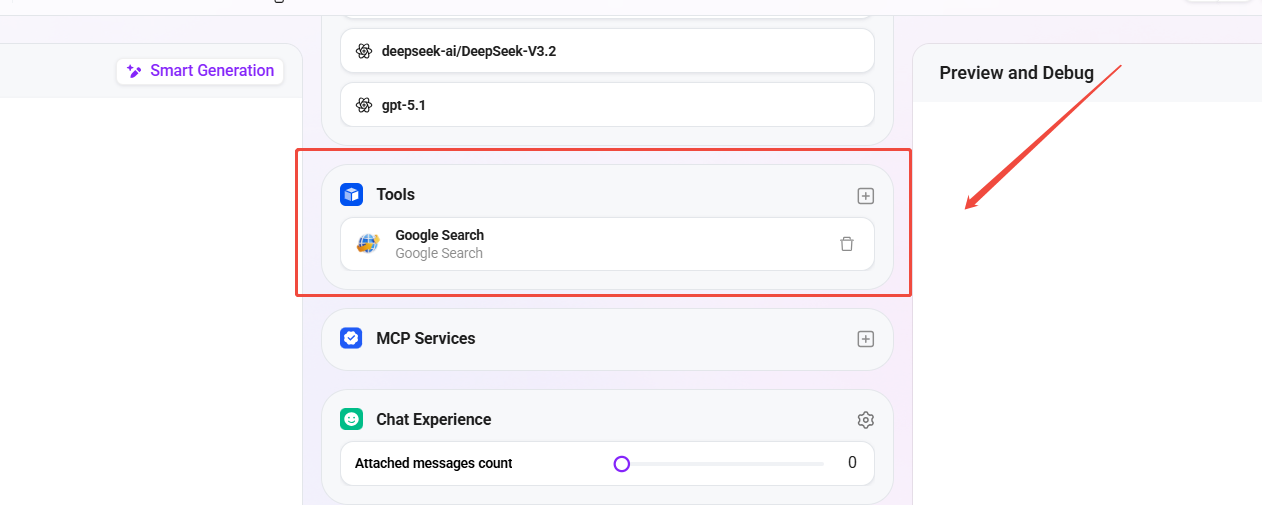
Task: Delete the Google Search tool
Action: click(847, 244)
